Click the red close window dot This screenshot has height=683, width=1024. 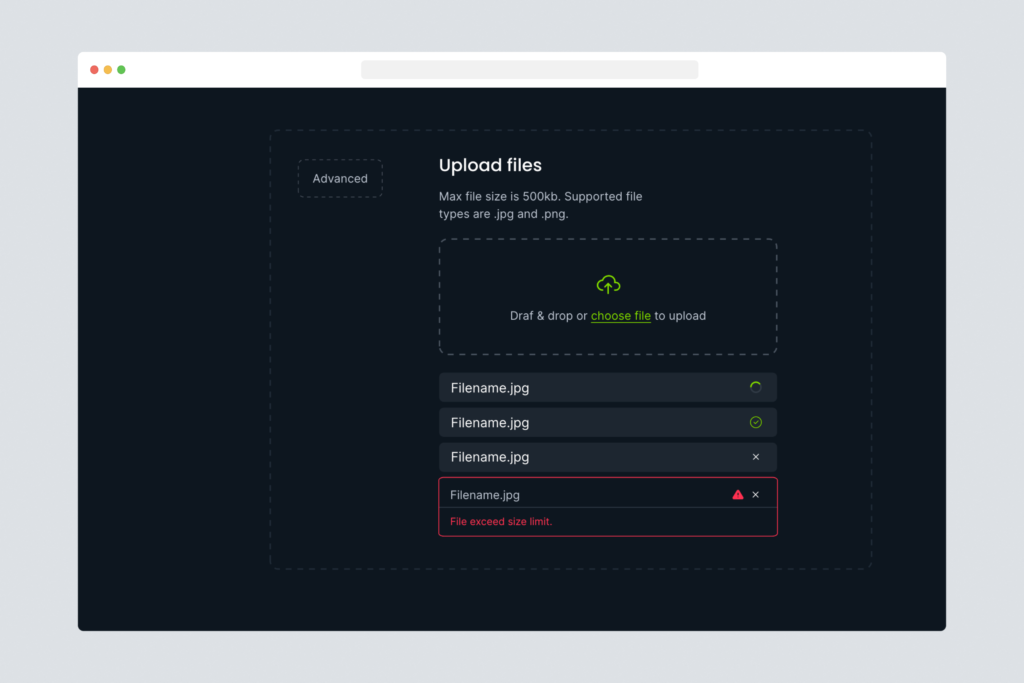pyautogui.click(x=94, y=70)
